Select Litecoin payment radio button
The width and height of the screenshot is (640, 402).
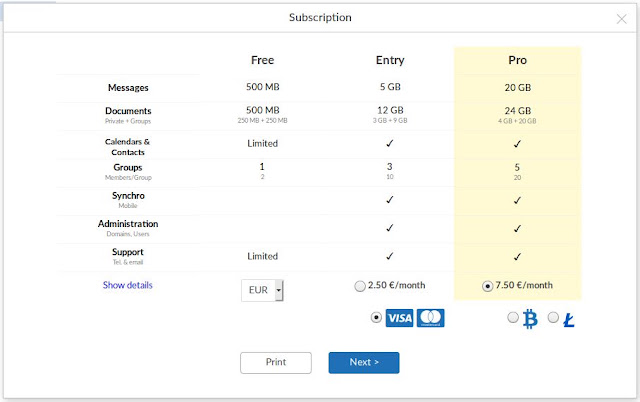[x=553, y=317]
